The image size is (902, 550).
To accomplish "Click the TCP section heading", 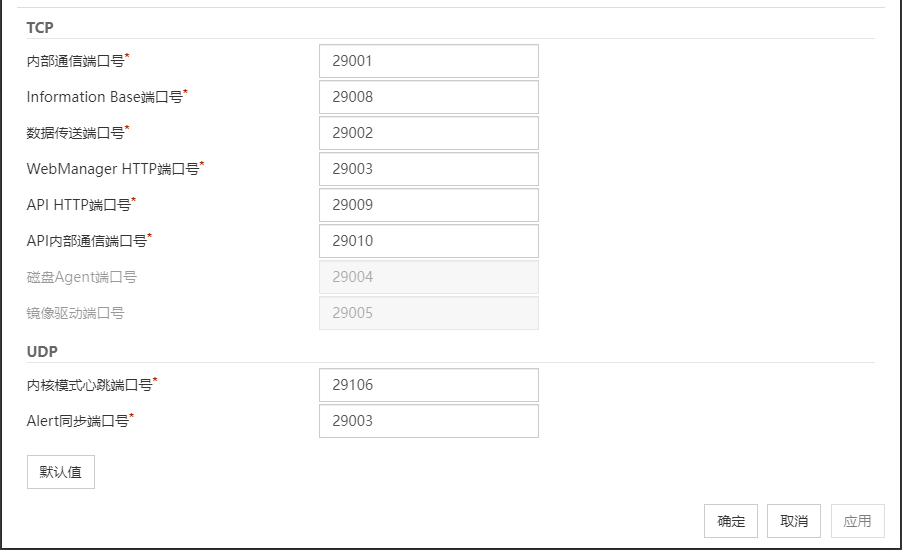I will [40, 27].
